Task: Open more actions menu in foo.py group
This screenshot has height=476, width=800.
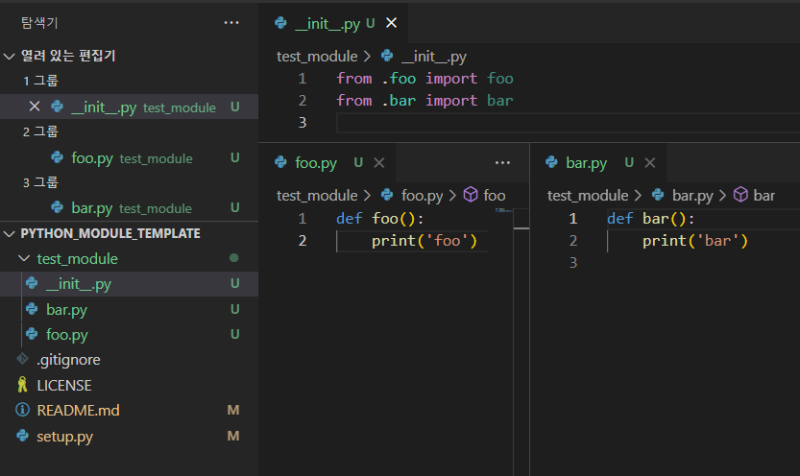Action: 503,163
